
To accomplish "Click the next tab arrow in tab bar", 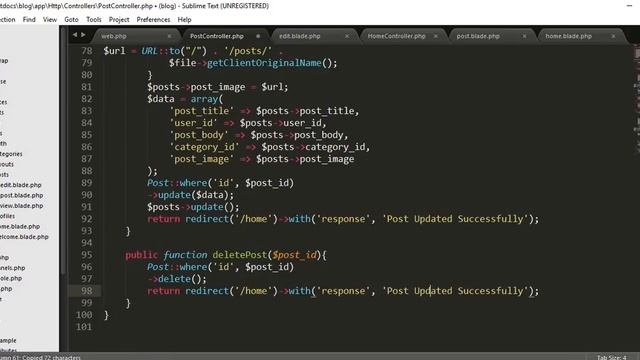I will click(x=83, y=35).
